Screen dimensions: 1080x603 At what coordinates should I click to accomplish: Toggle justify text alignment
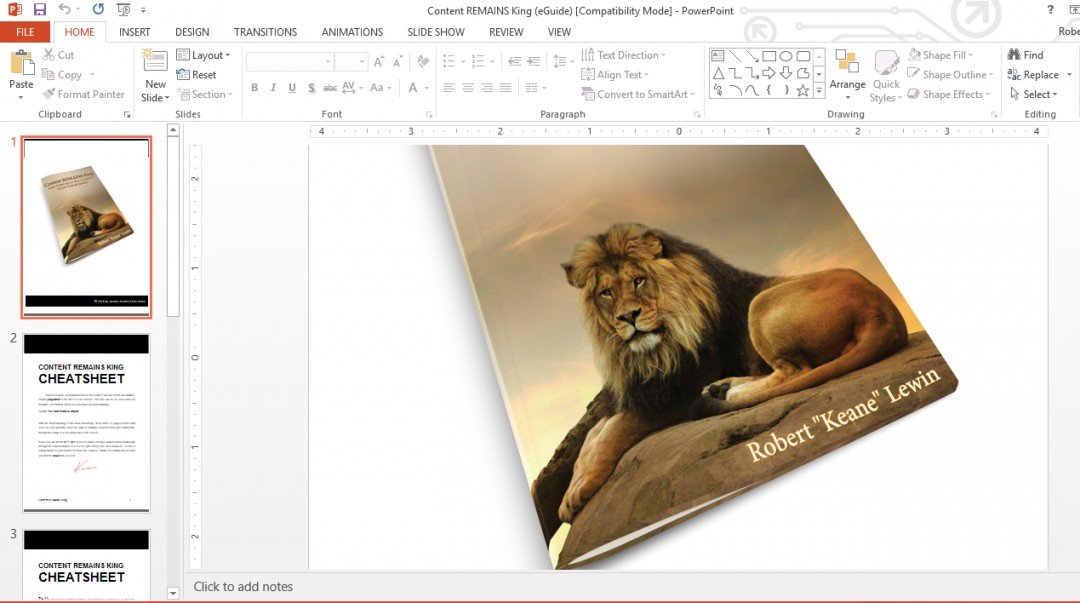(x=506, y=88)
